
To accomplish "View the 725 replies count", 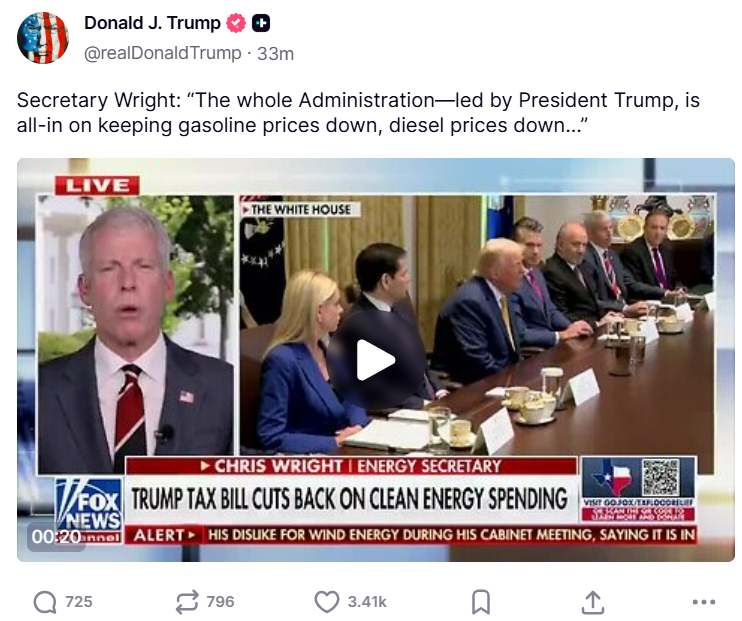I will tap(79, 602).
